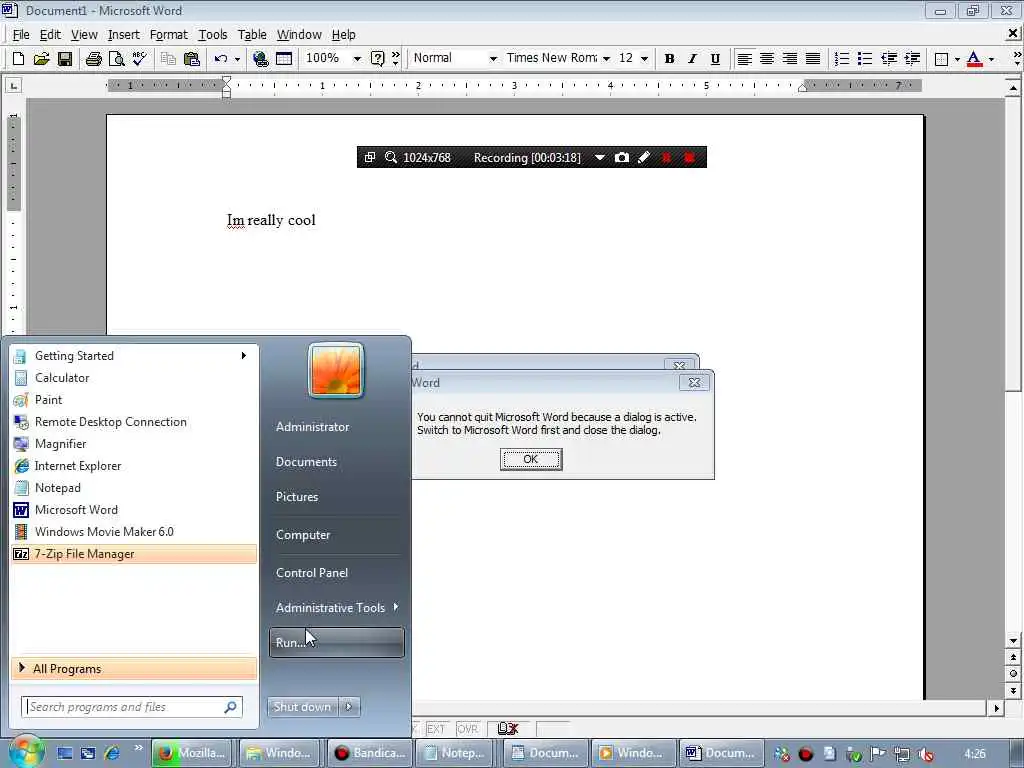Click Mozilla Firefox taskbar button
1024x768 pixels.
(x=193, y=753)
